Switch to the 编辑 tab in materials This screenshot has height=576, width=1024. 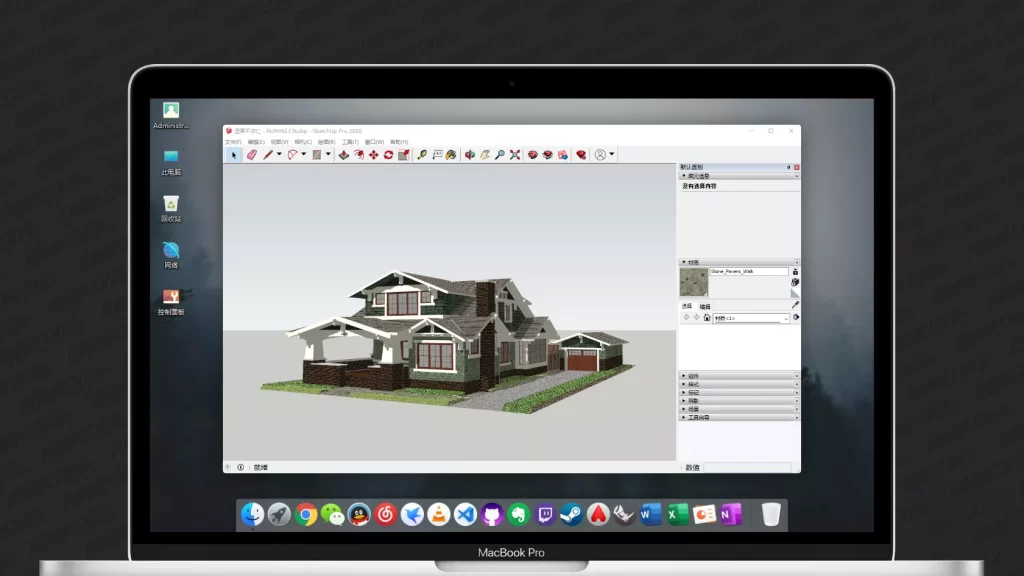[705, 306]
